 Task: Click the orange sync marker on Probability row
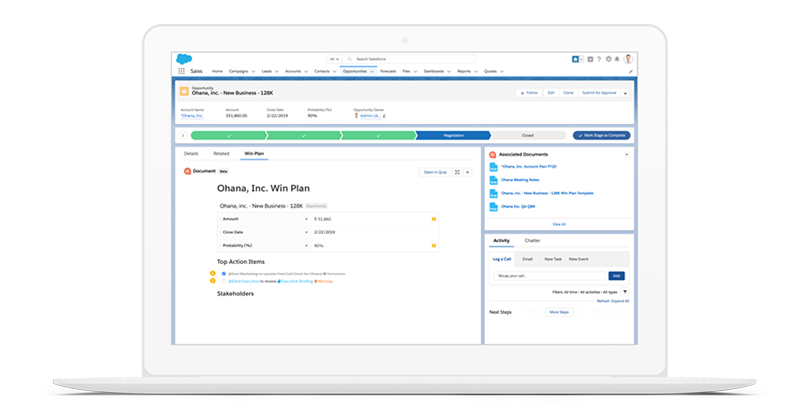(434, 246)
